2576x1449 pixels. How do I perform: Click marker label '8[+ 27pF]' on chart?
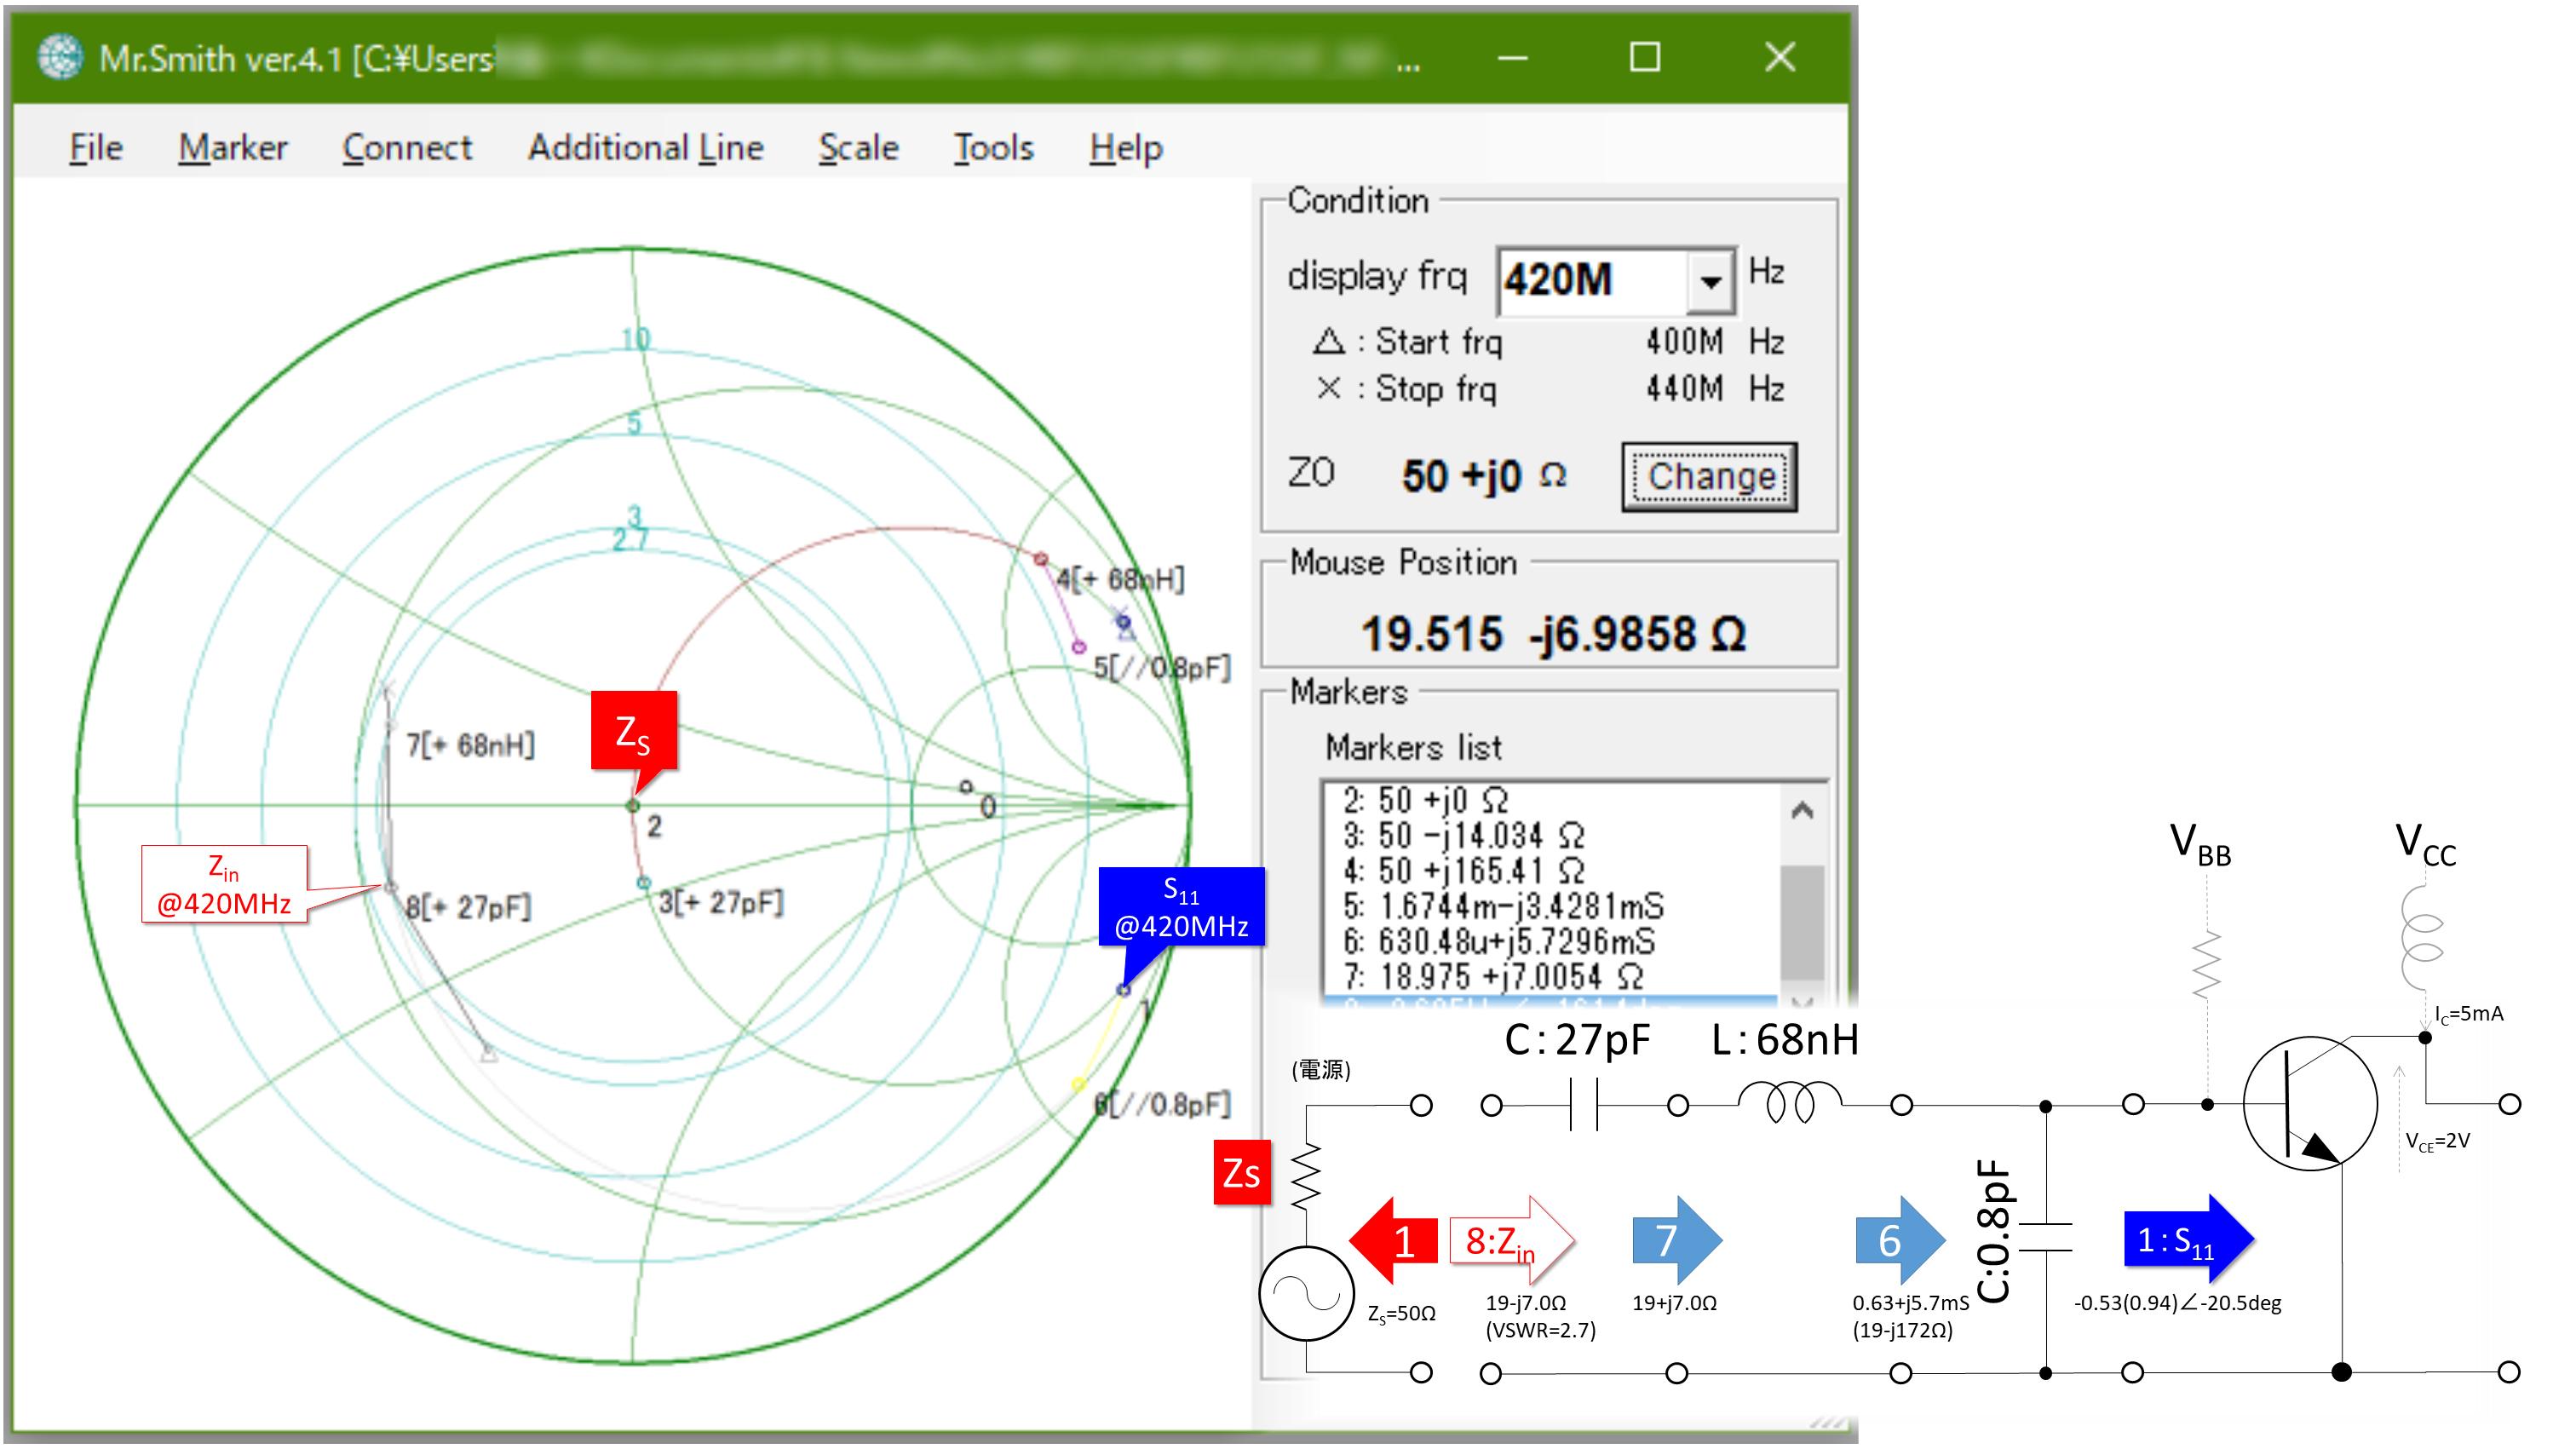468,908
